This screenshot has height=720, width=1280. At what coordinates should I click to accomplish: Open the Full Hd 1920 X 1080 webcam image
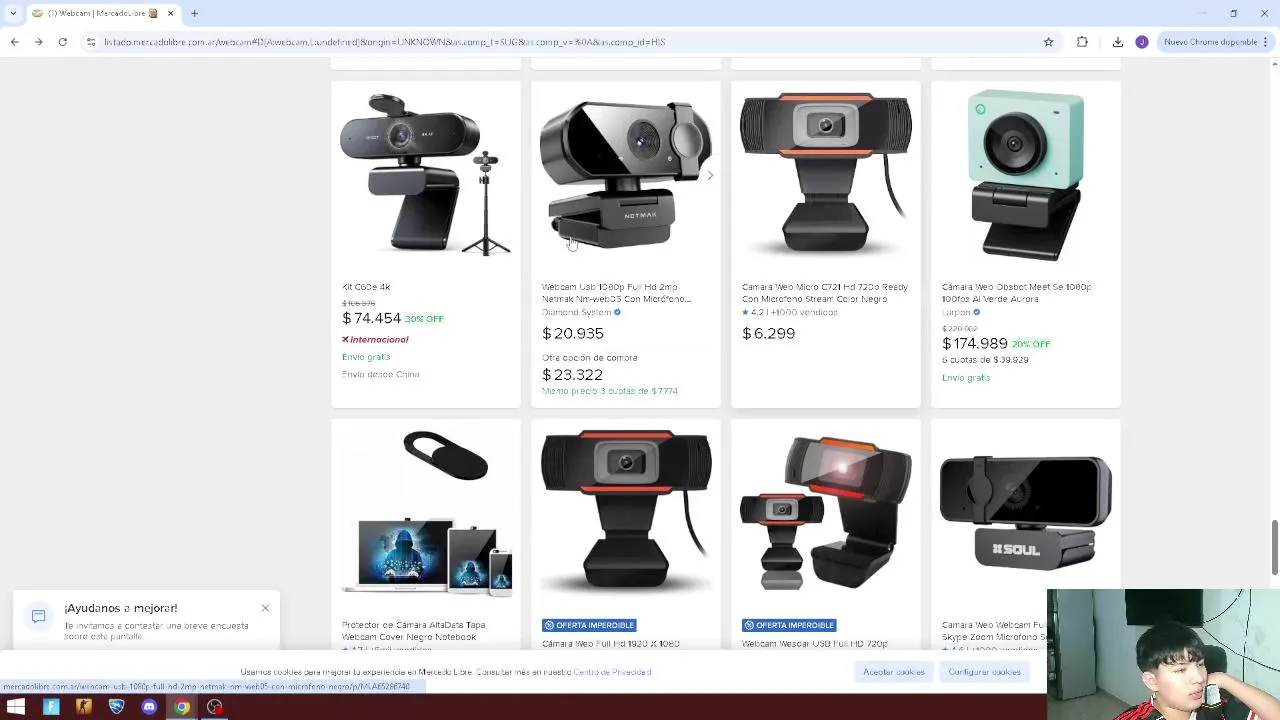tap(626, 514)
